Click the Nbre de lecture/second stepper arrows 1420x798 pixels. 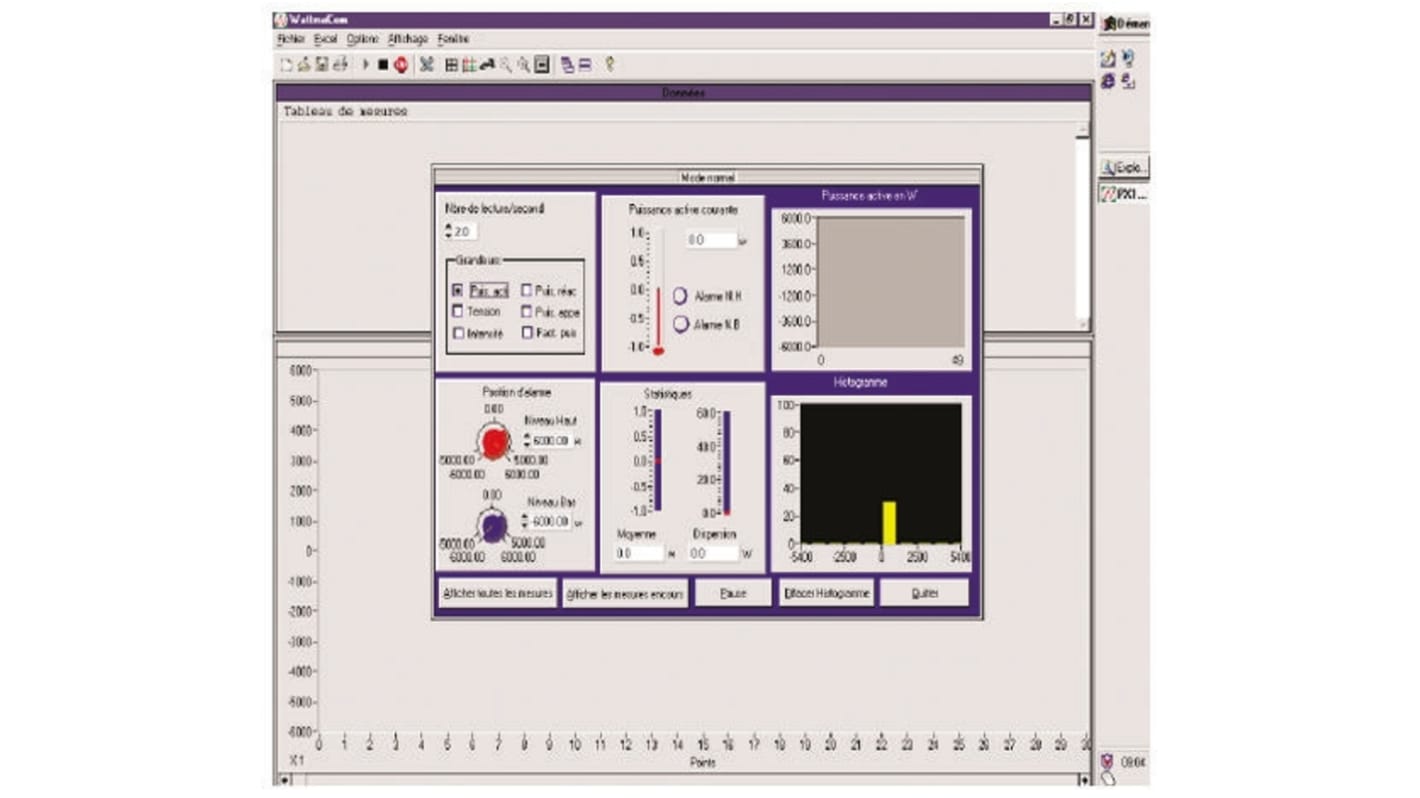pos(448,231)
